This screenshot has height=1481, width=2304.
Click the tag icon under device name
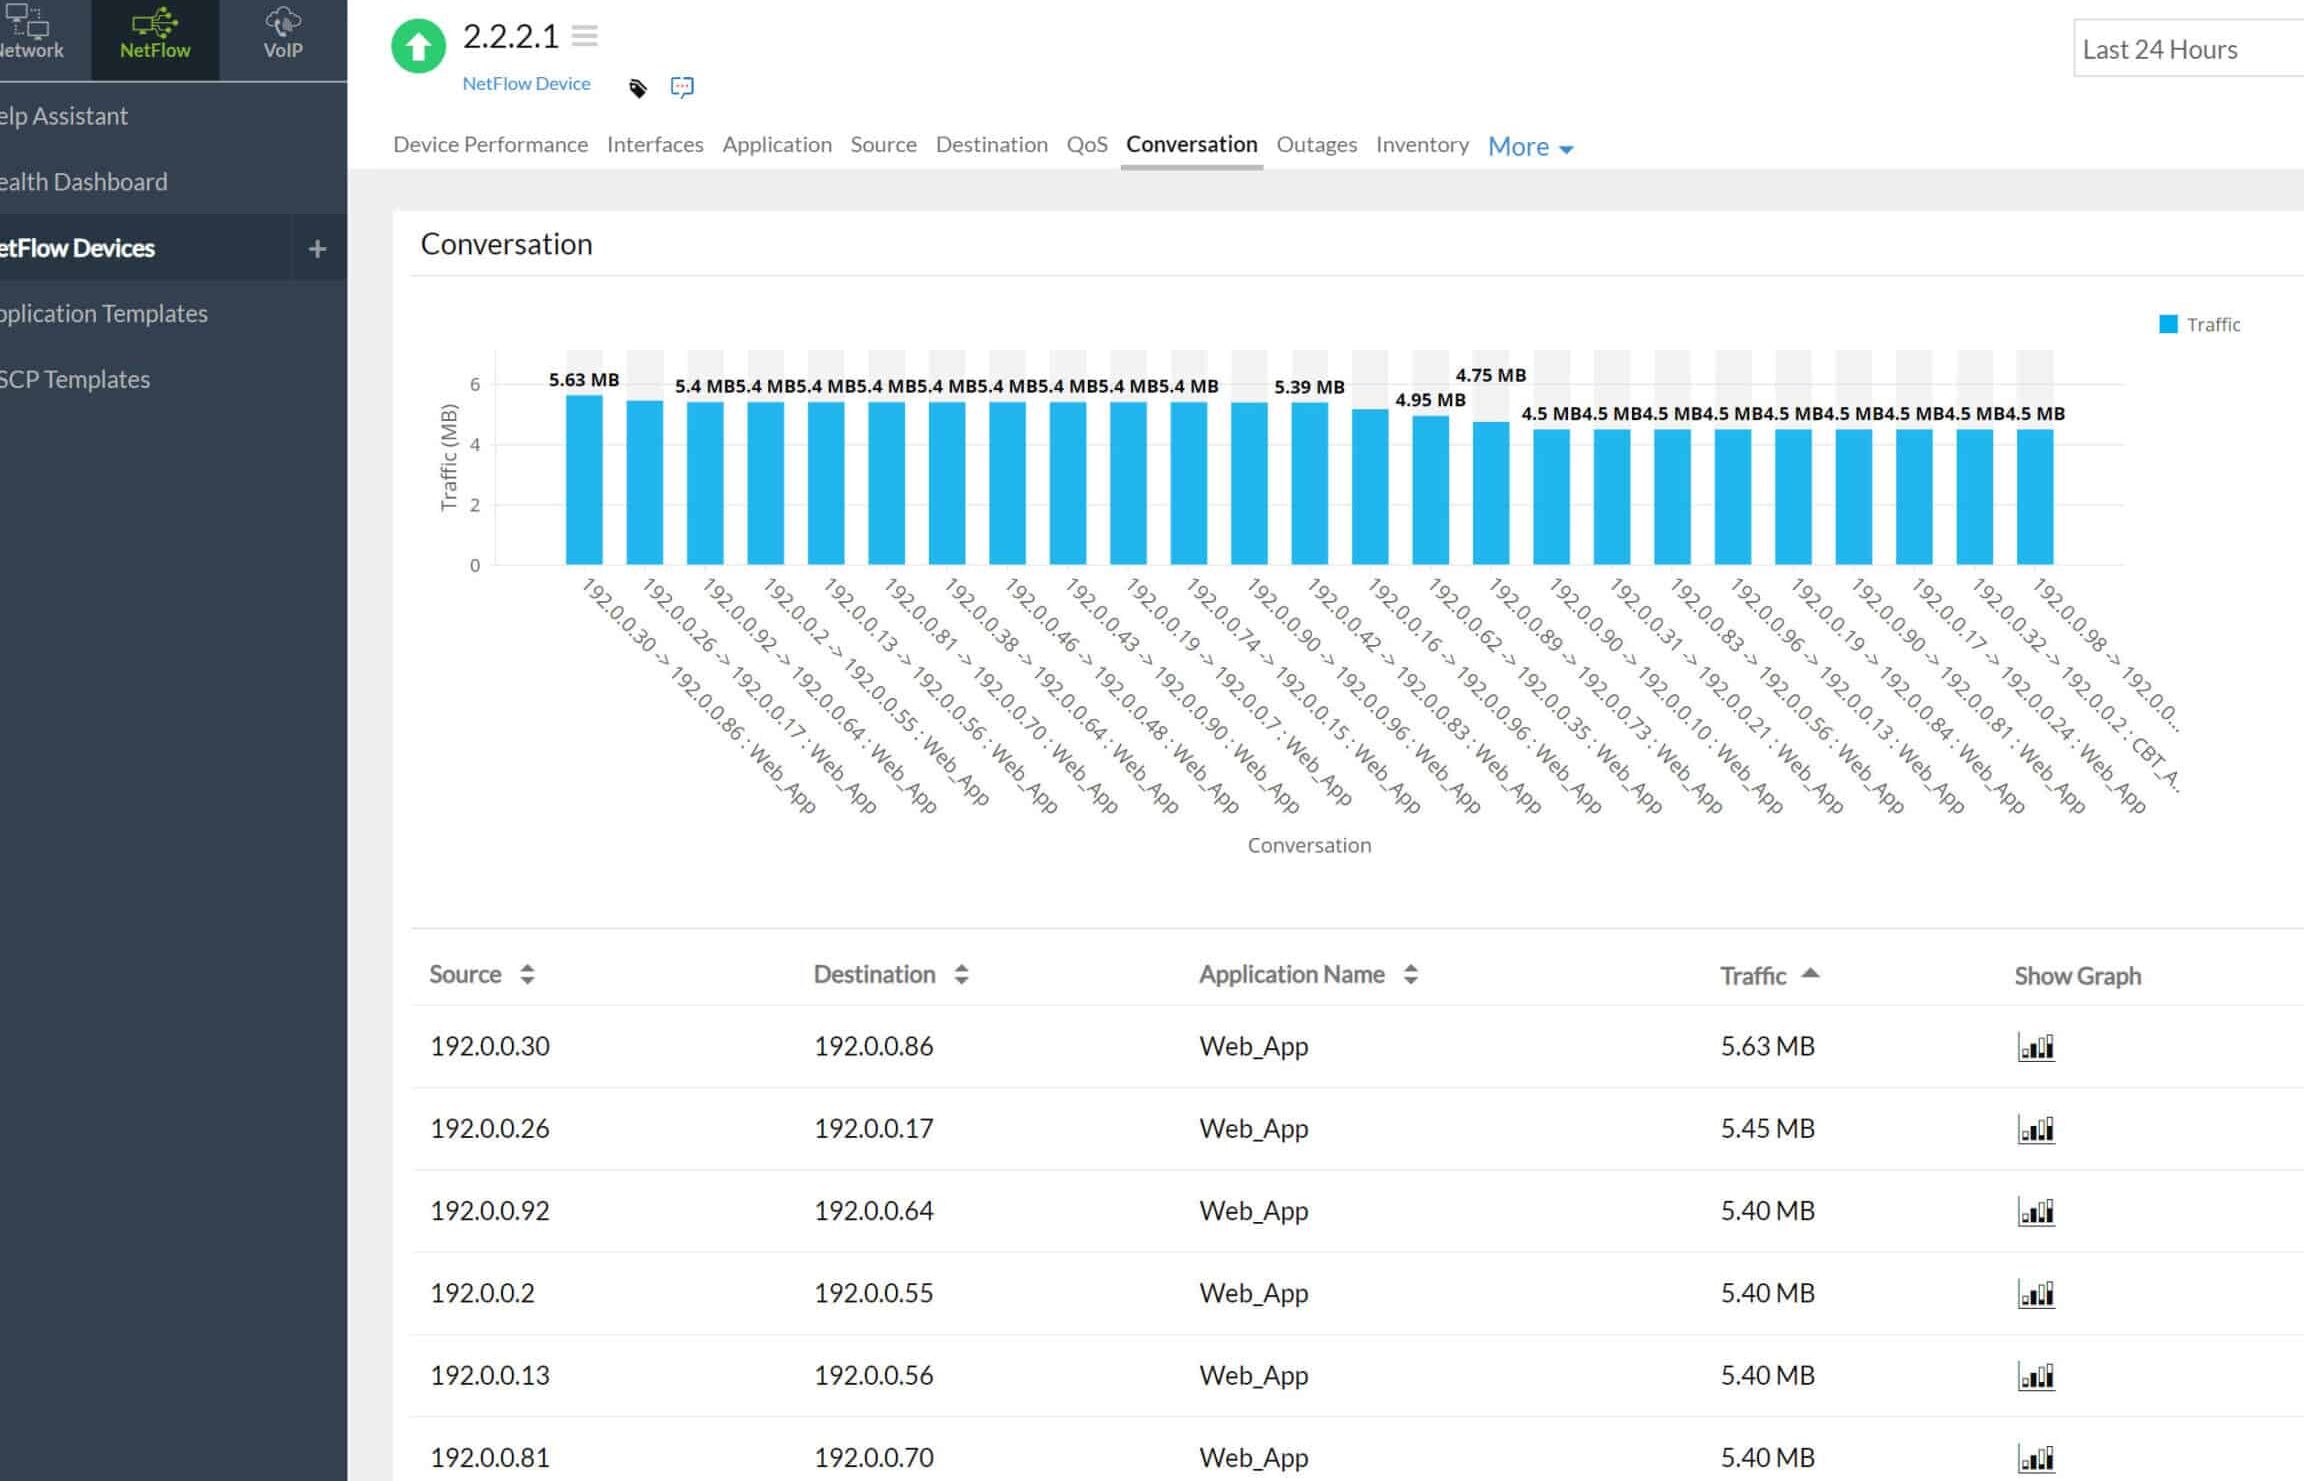click(x=638, y=88)
